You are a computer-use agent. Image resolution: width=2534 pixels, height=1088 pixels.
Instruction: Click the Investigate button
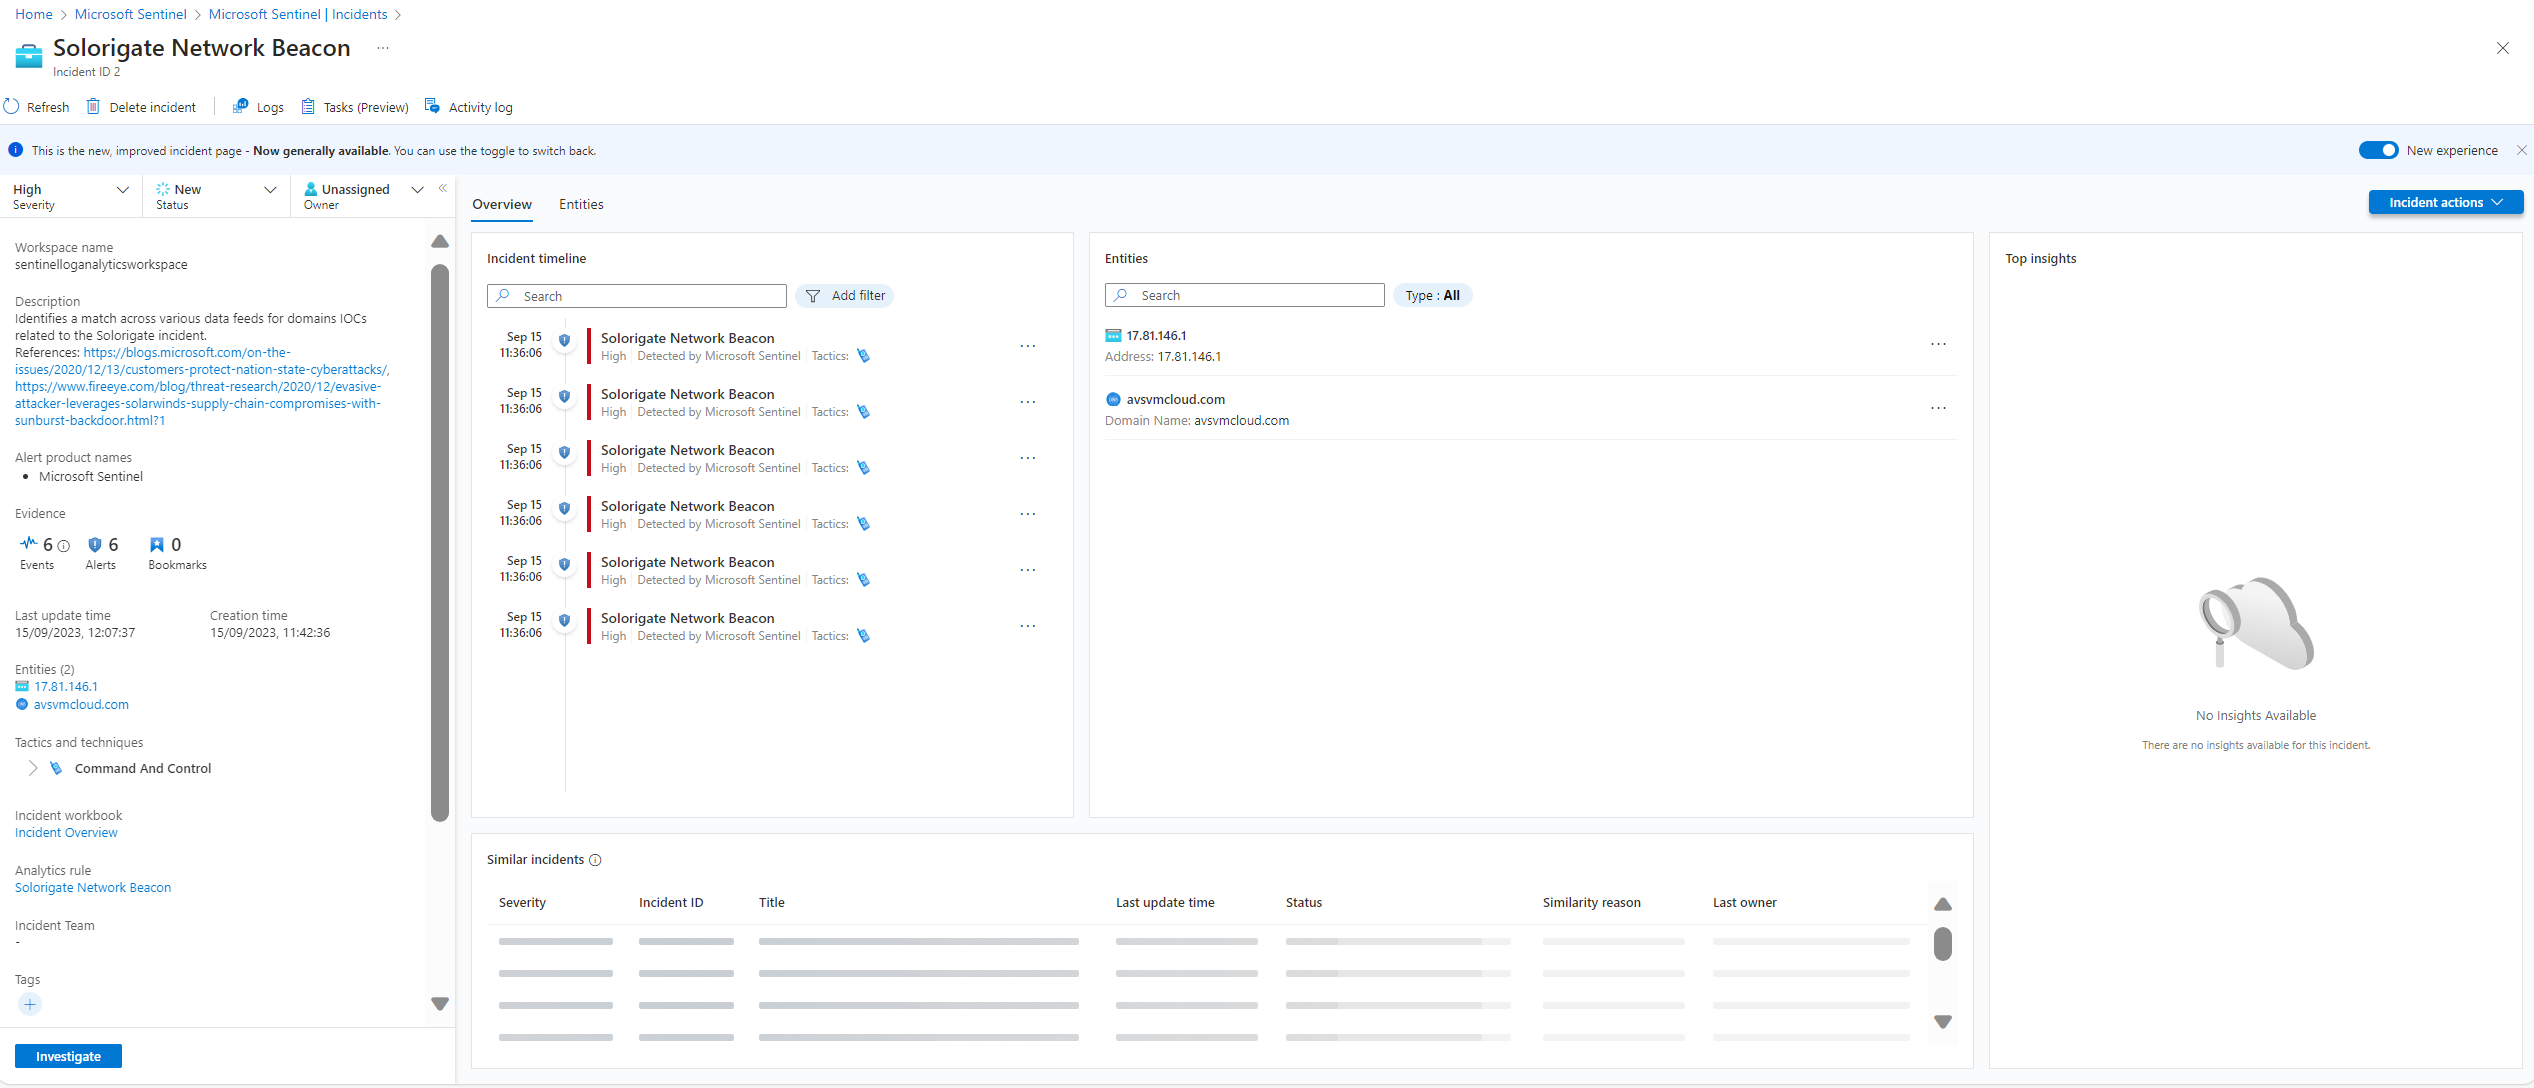(x=68, y=1056)
